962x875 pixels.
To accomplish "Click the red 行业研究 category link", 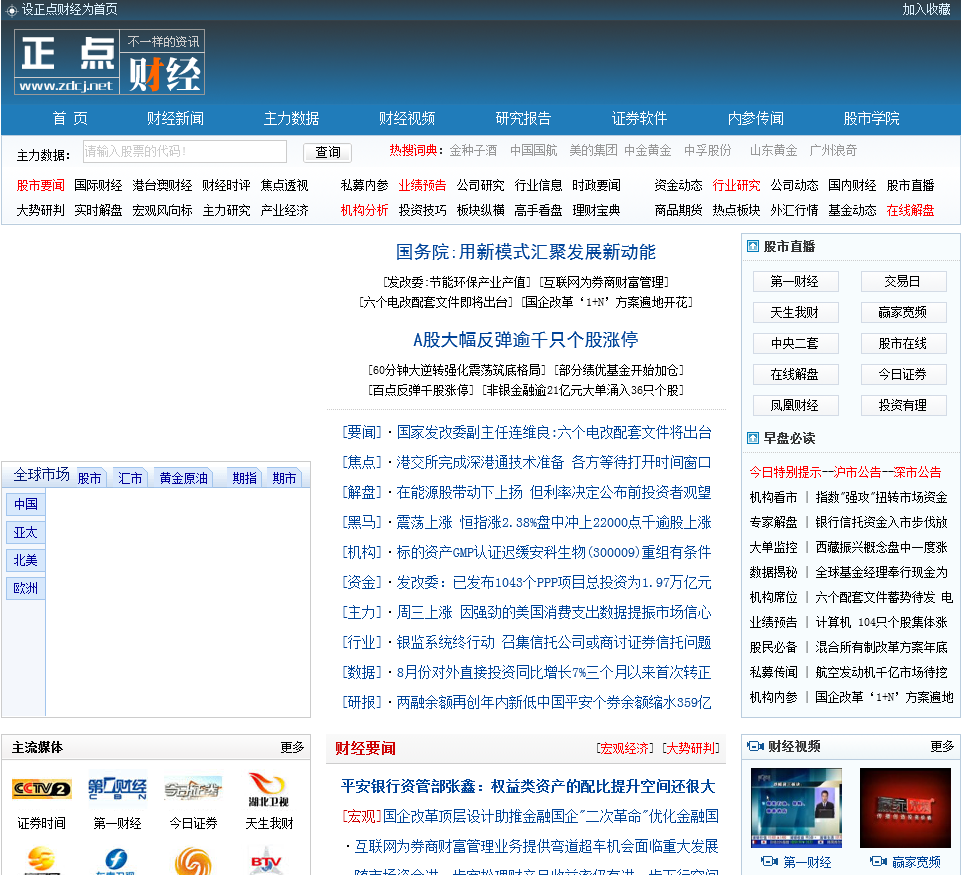I will [736, 185].
